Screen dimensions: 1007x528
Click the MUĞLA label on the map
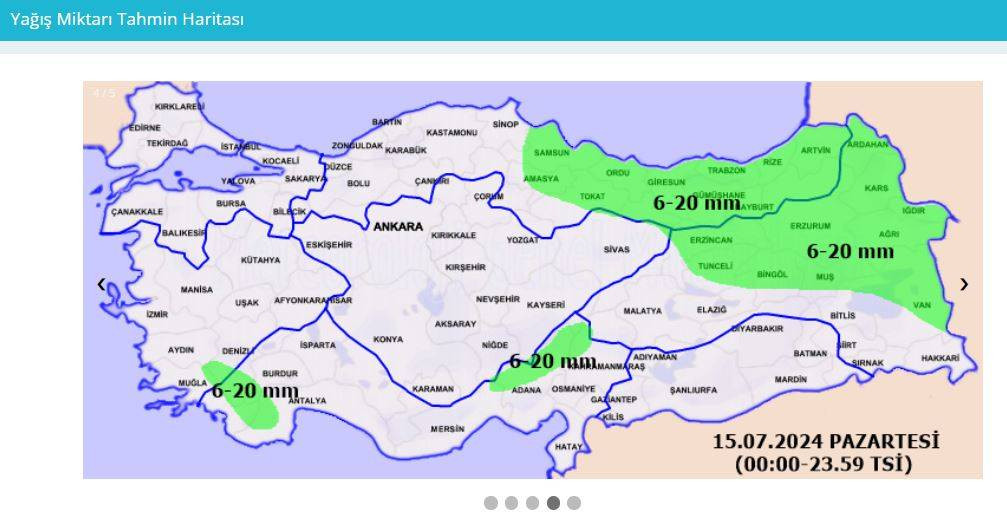[x=193, y=383]
